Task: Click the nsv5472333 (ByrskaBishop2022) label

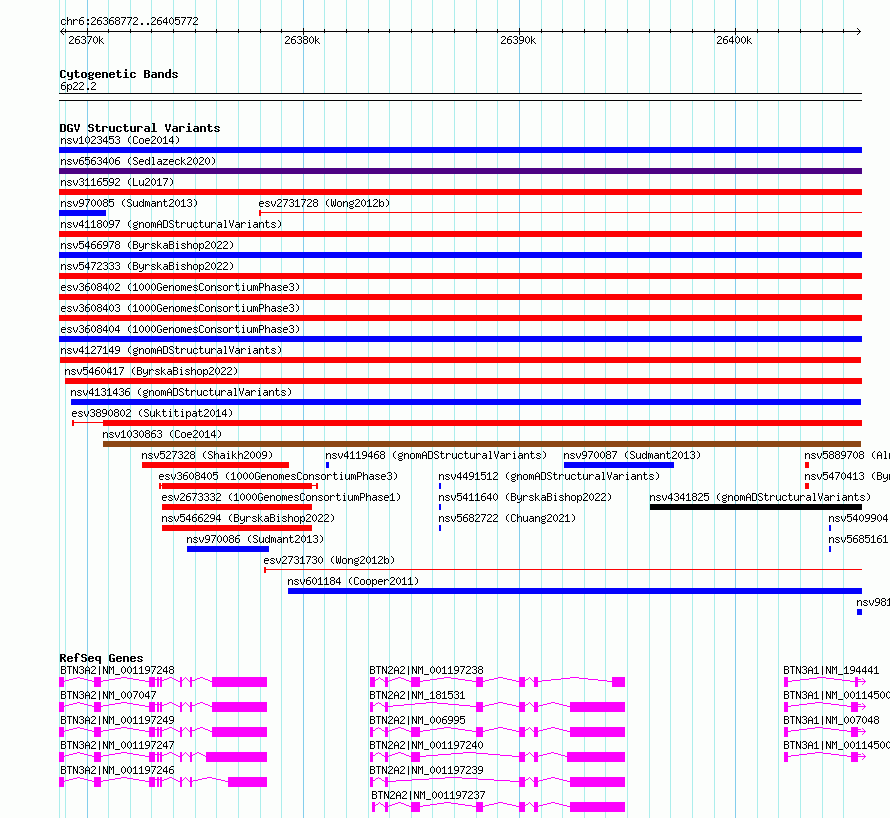Action: (x=147, y=266)
